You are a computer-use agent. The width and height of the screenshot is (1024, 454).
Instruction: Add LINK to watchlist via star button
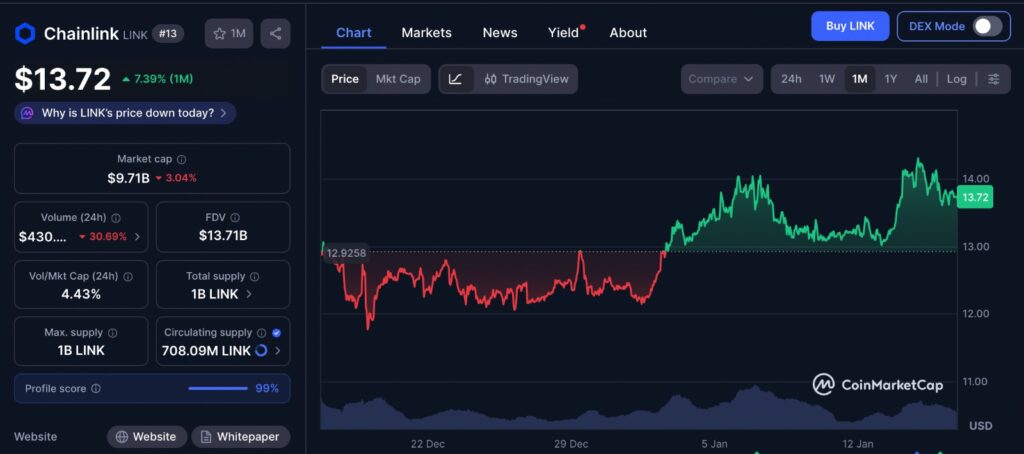[229, 33]
